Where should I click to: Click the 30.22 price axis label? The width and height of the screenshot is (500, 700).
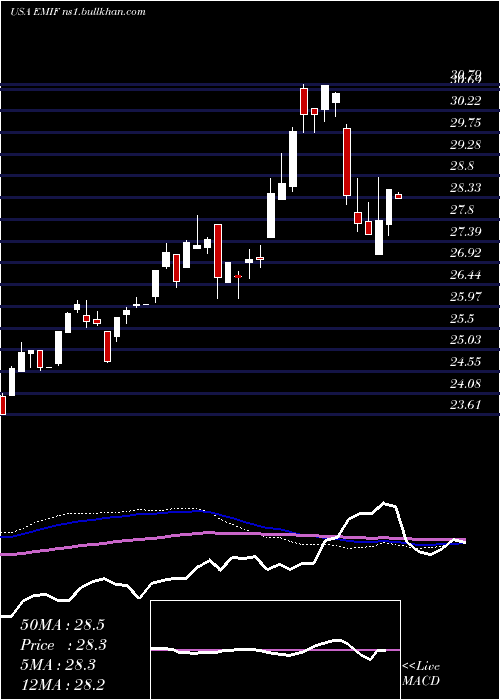466,101
